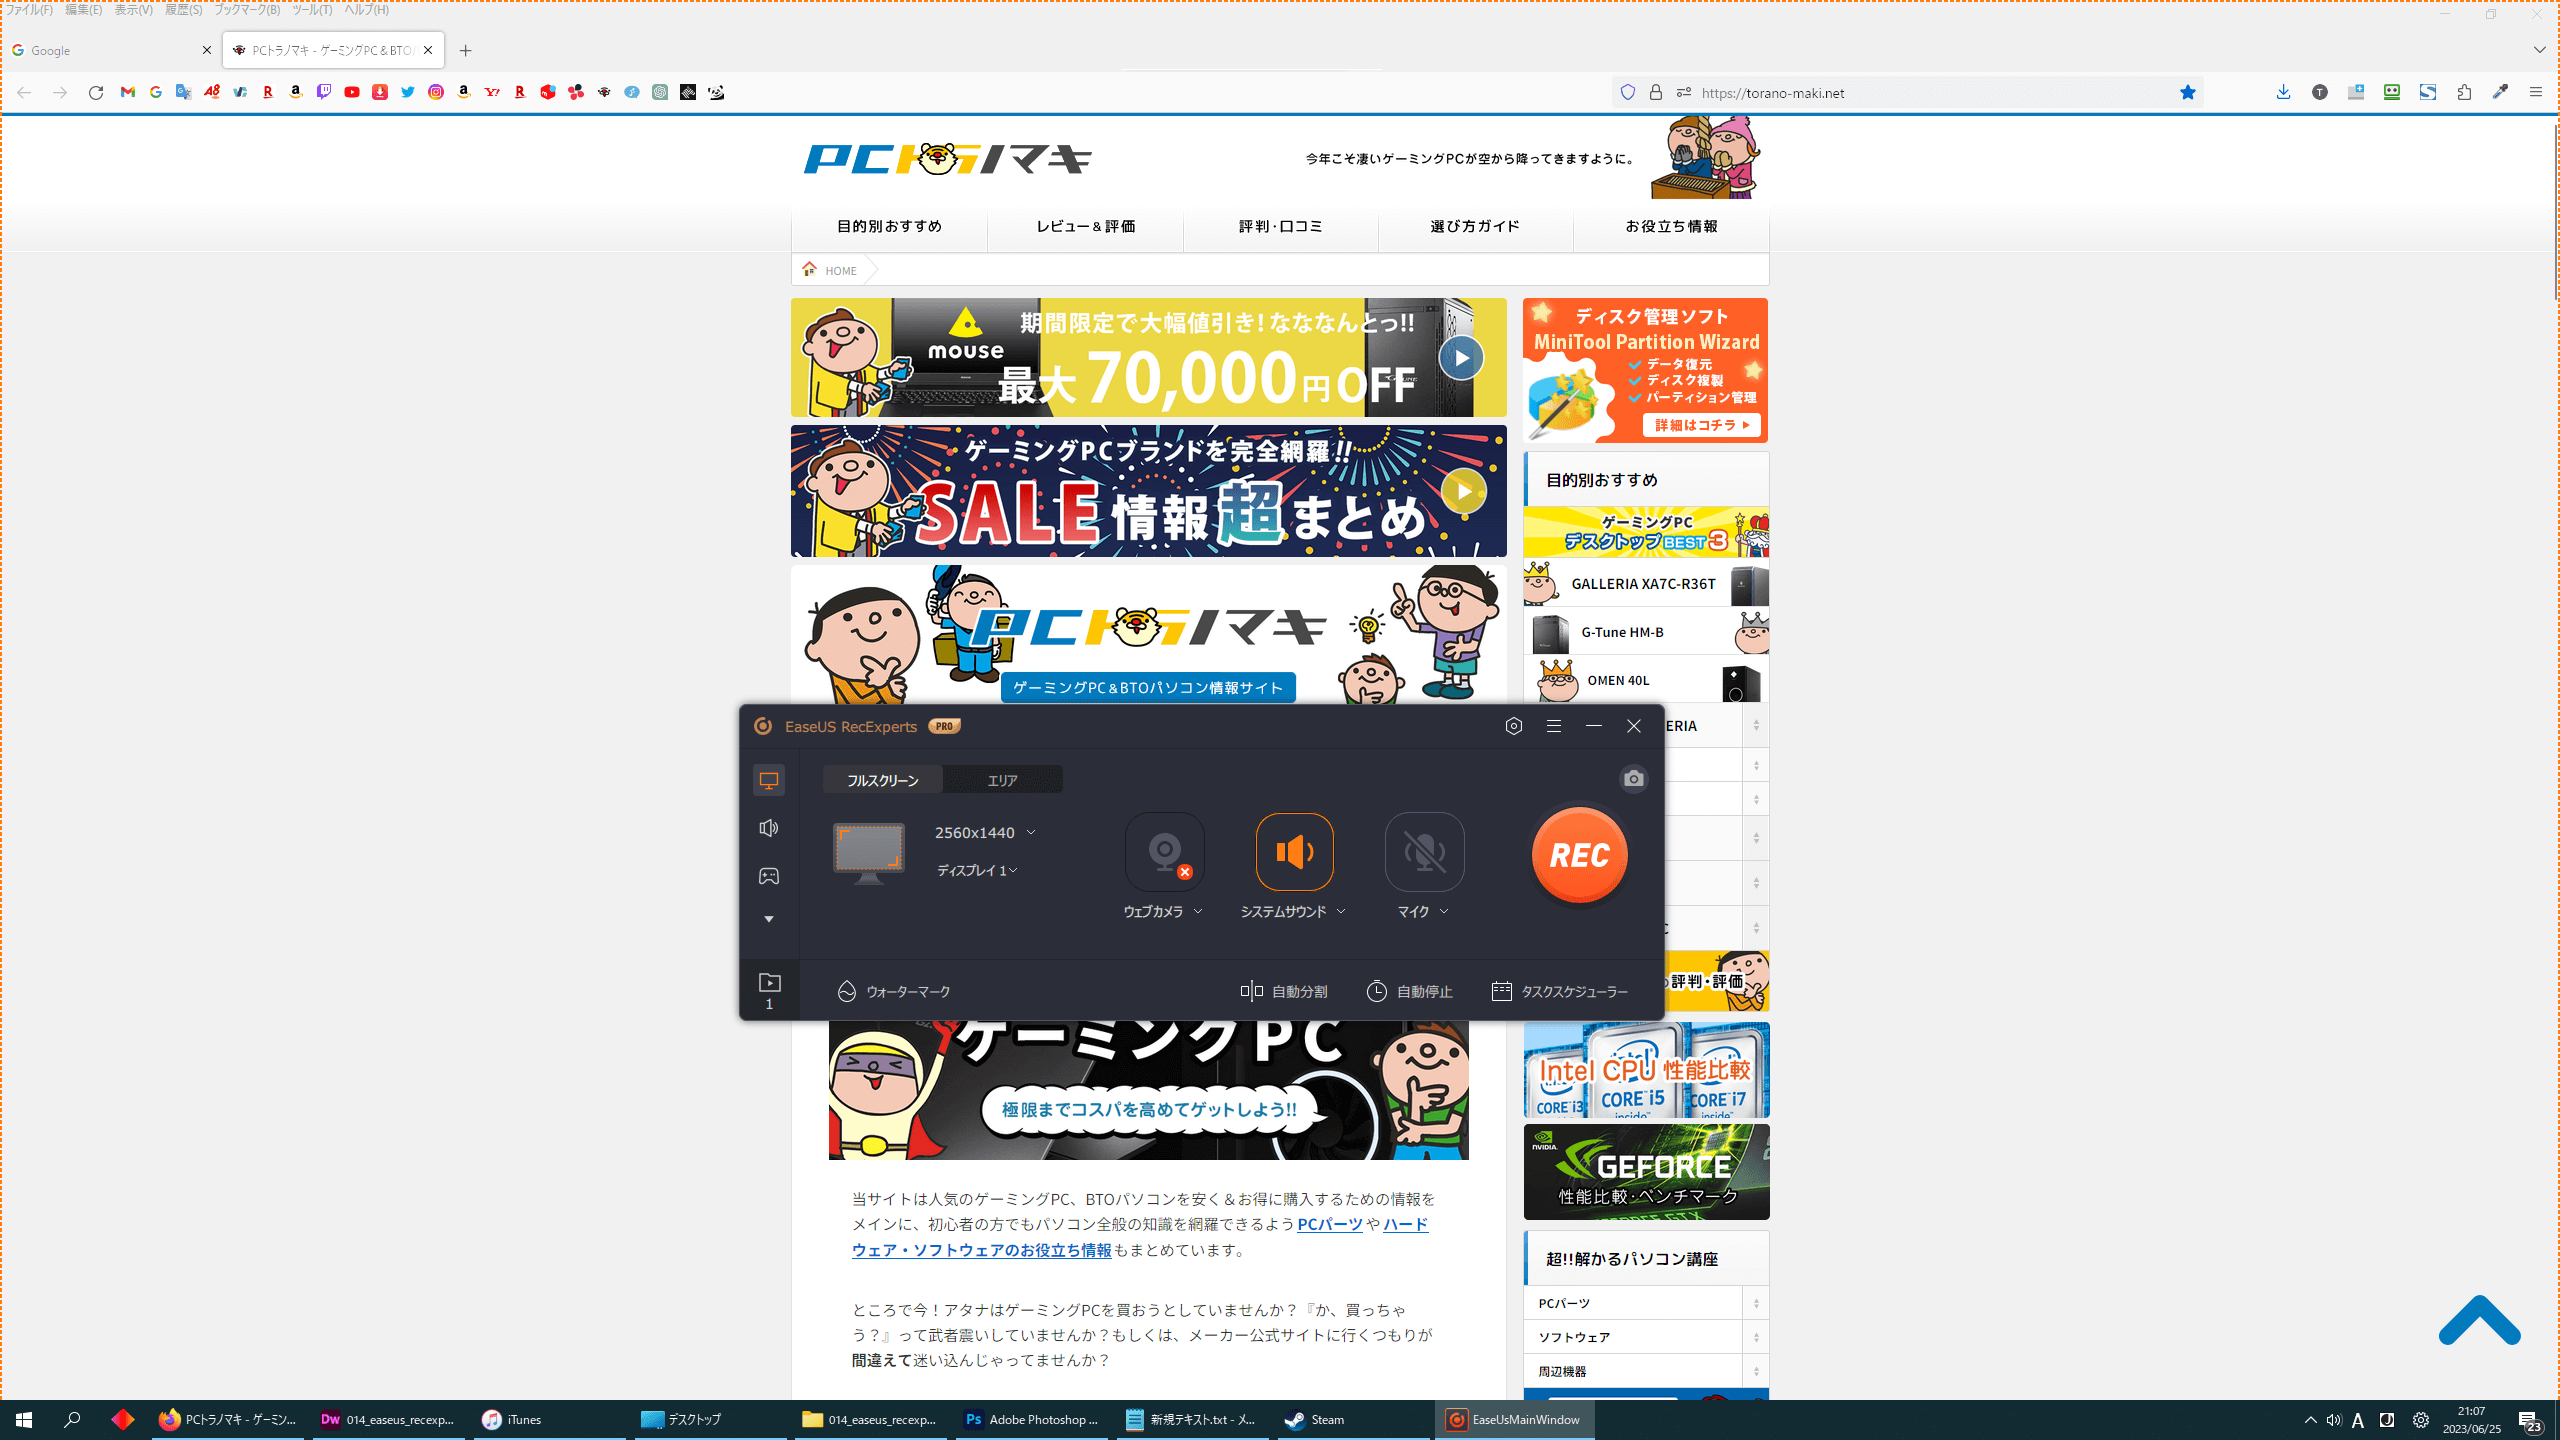Image resolution: width=2560 pixels, height=1440 pixels.
Task: Open the Instagram bookmark icon
Action: pos(436,92)
